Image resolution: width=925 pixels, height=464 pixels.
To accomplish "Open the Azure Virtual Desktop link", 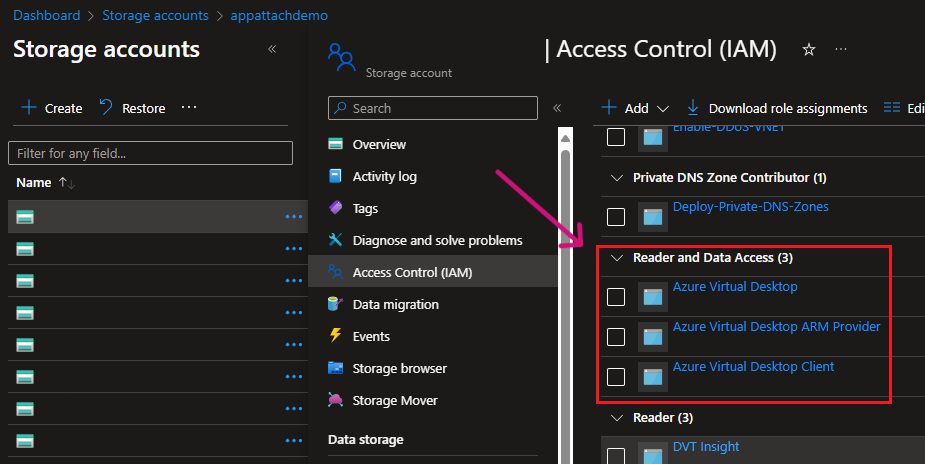I will pyautogui.click(x=735, y=287).
